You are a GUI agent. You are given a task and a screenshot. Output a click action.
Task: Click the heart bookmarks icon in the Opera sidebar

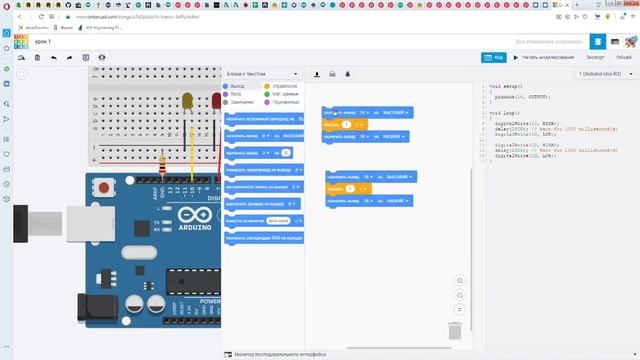pyautogui.click(x=7, y=154)
